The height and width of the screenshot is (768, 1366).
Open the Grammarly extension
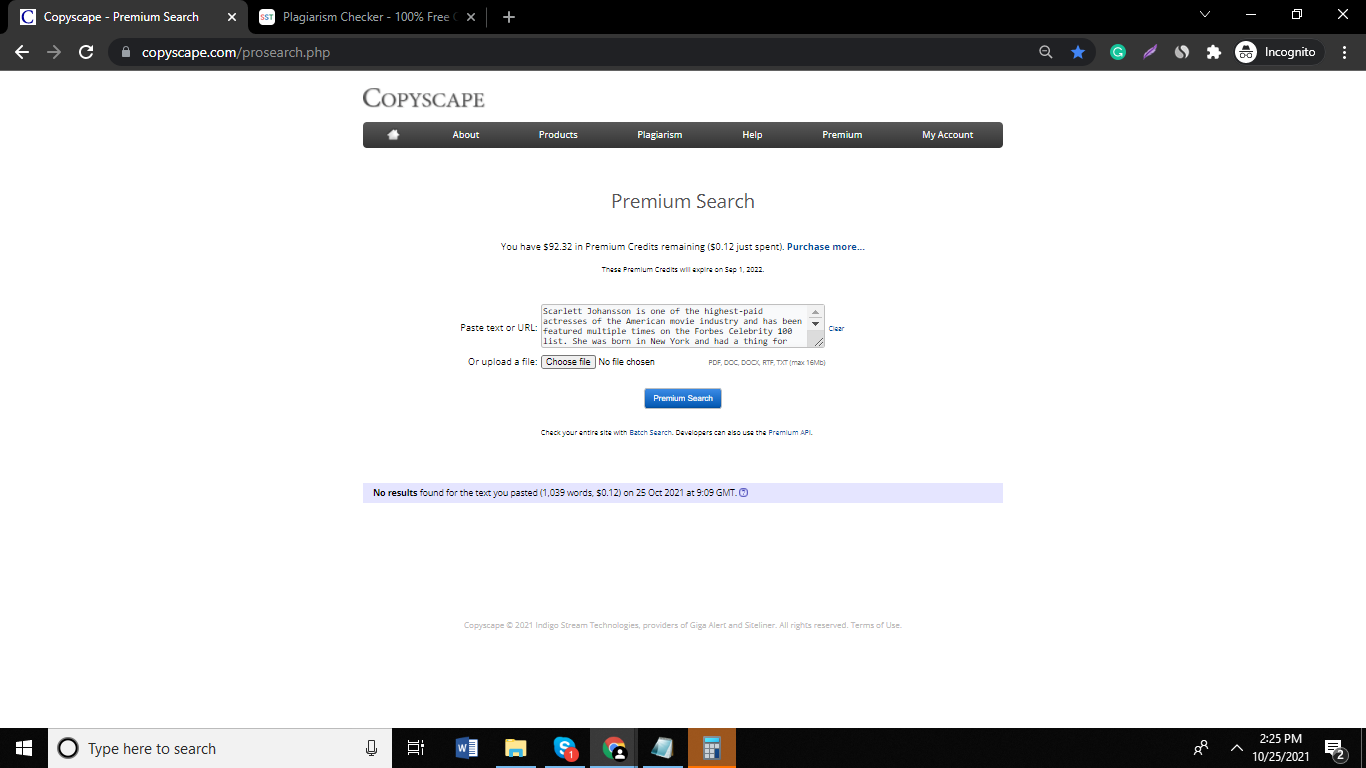(1118, 52)
